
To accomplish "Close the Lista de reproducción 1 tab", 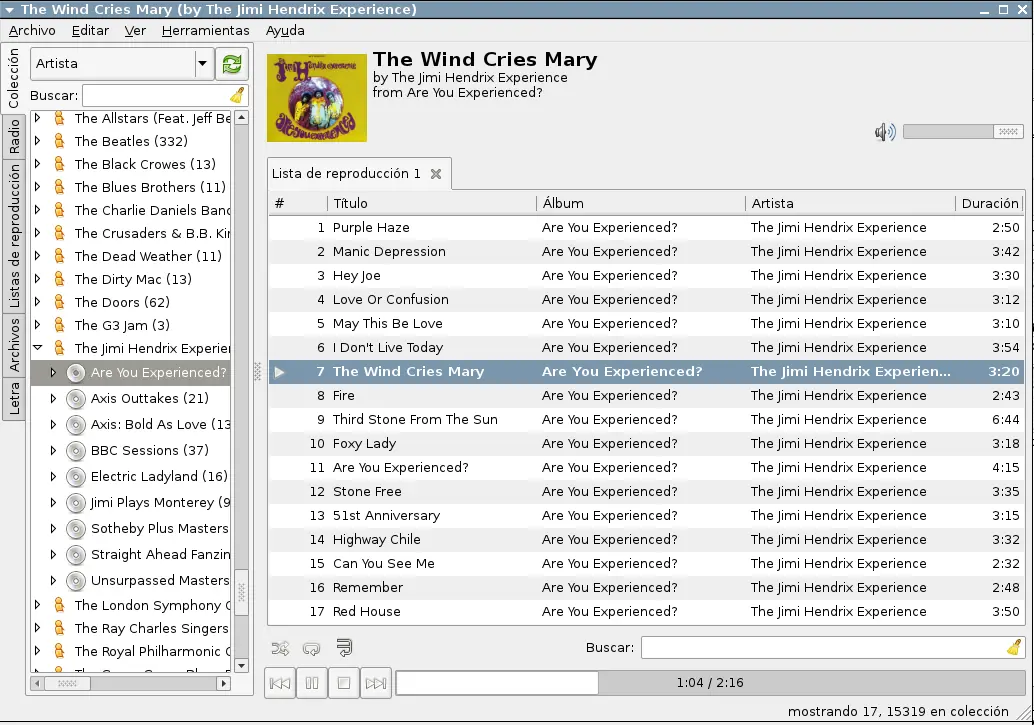I will tap(436, 174).
